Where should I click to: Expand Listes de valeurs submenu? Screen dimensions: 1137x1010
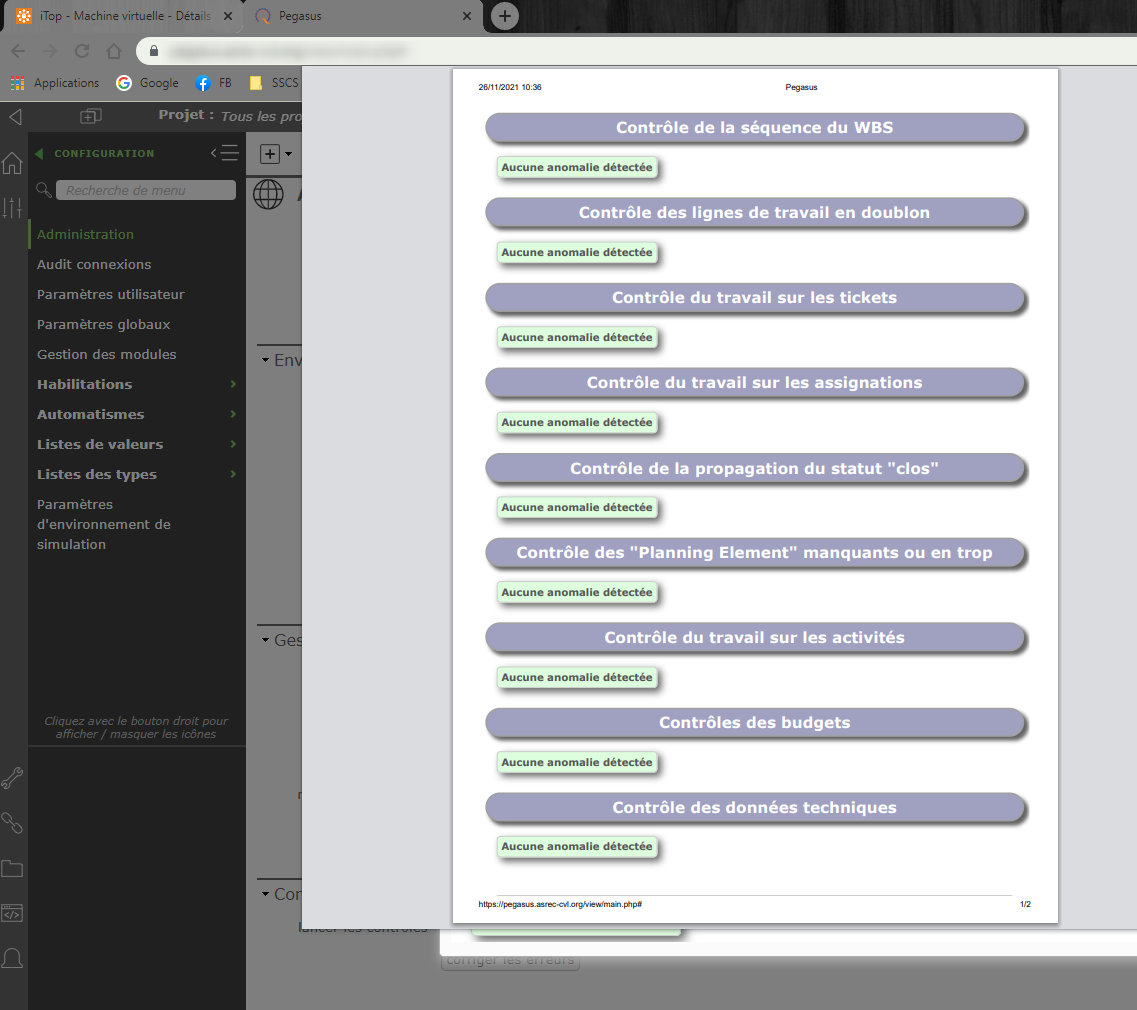(x=233, y=444)
